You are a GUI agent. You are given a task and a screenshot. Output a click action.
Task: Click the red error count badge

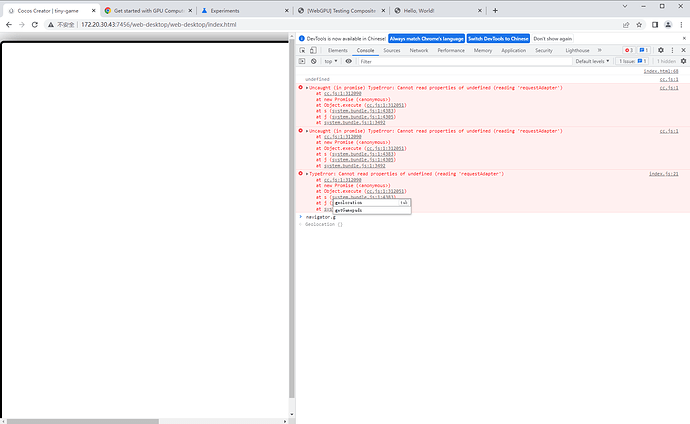628,50
